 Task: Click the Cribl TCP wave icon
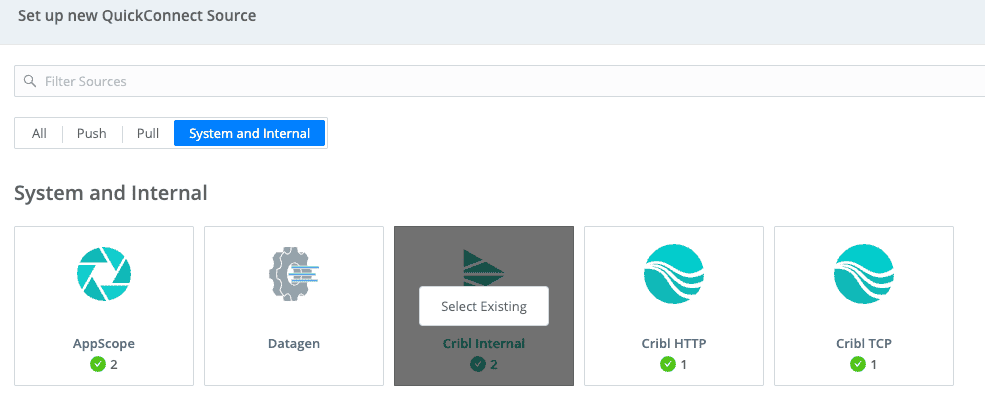click(864, 274)
